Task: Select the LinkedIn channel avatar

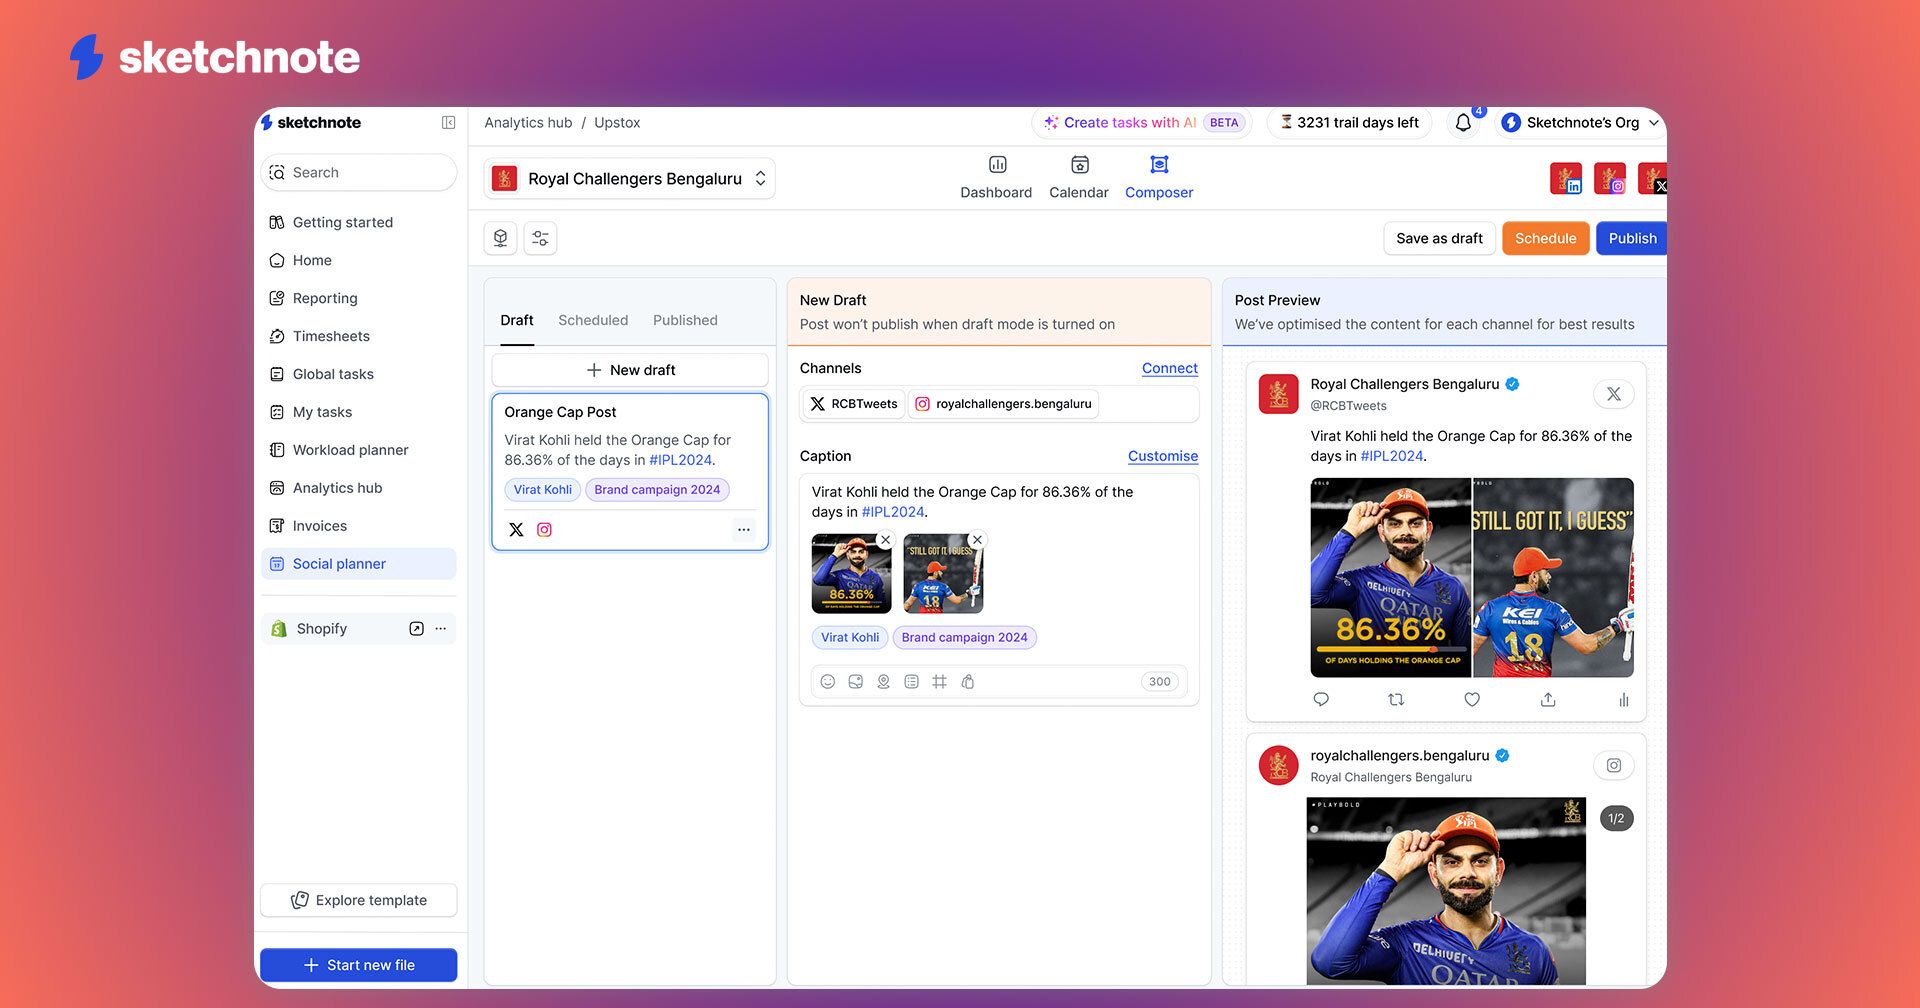Action: 1566,178
